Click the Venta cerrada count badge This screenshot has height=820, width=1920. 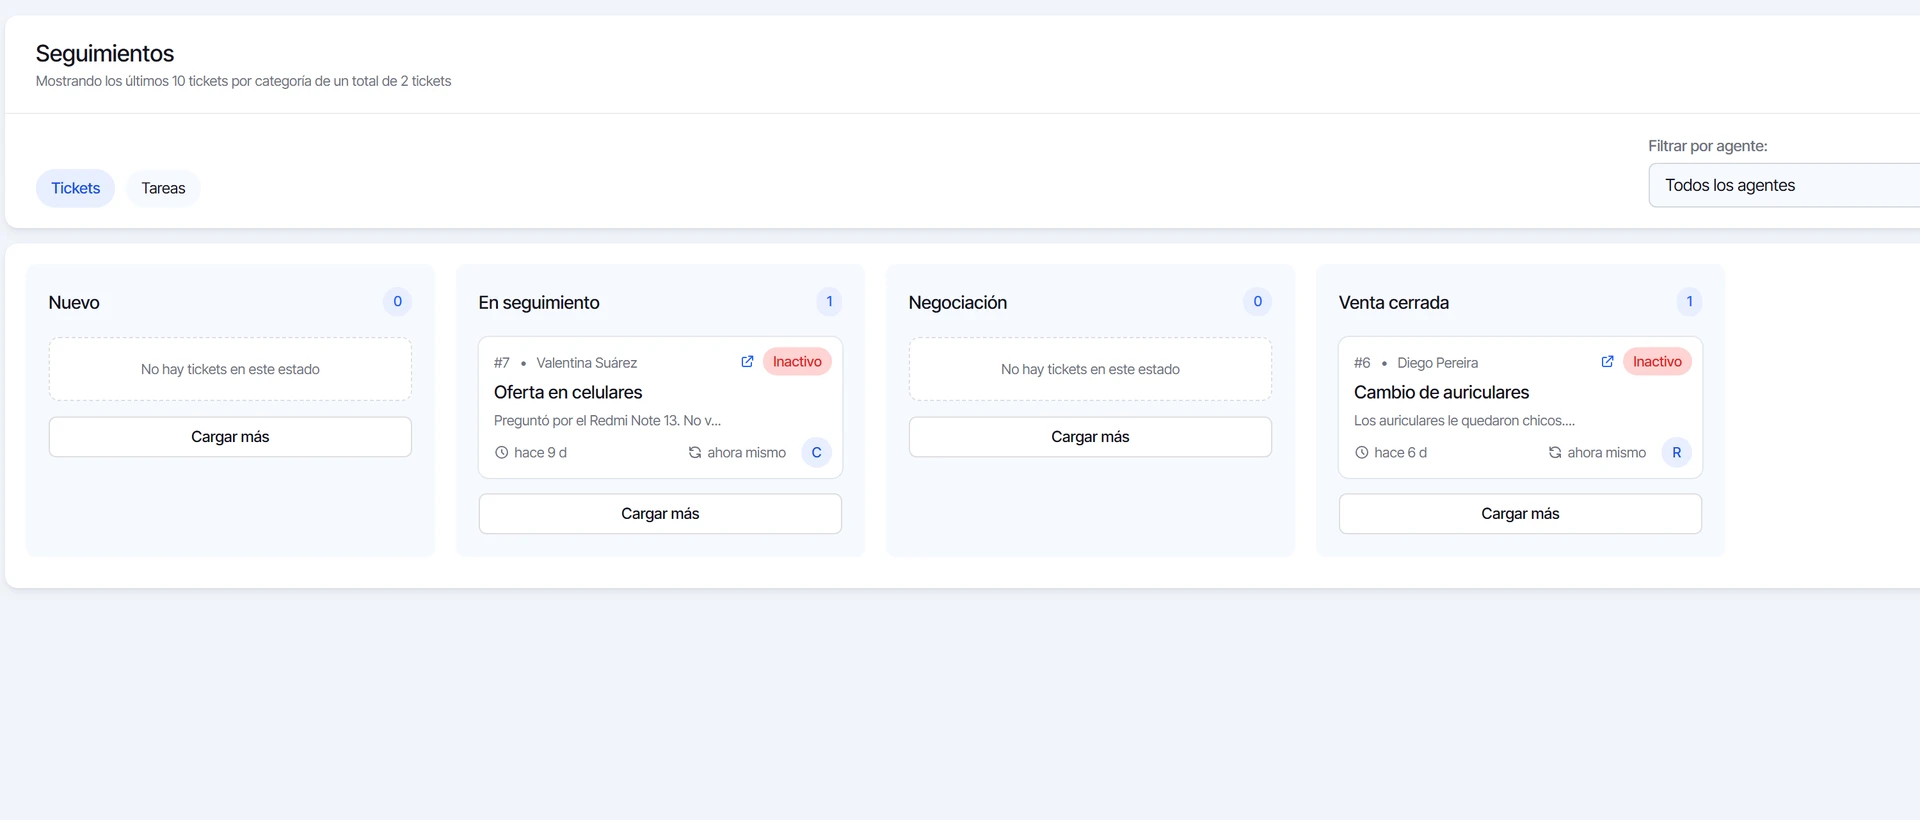click(1689, 302)
